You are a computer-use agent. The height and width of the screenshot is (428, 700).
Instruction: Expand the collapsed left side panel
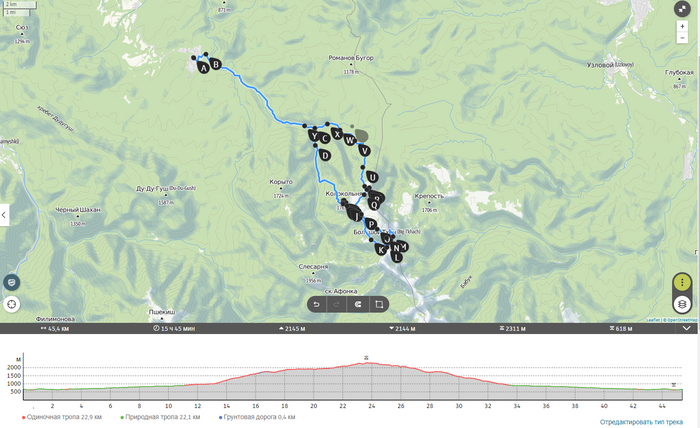click(4, 215)
